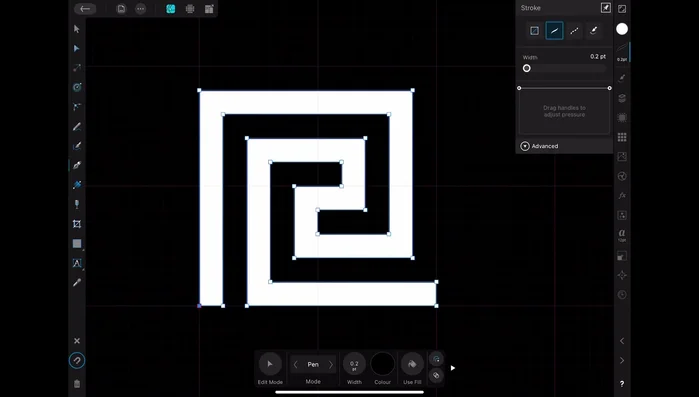The height and width of the screenshot is (397, 699).
Task: Expand the context toolbar with play arrow
Action: pyautogui.click(x=452, y=368)
